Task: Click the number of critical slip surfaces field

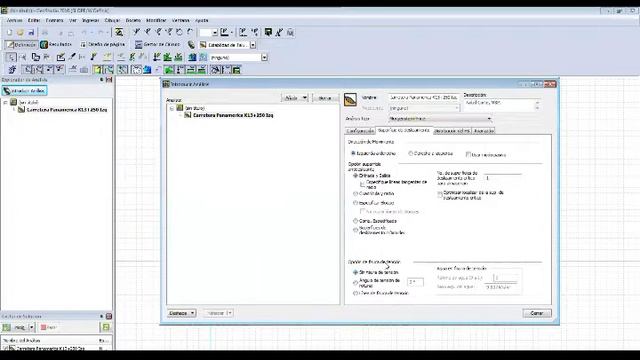Action: tap(503, 178)
